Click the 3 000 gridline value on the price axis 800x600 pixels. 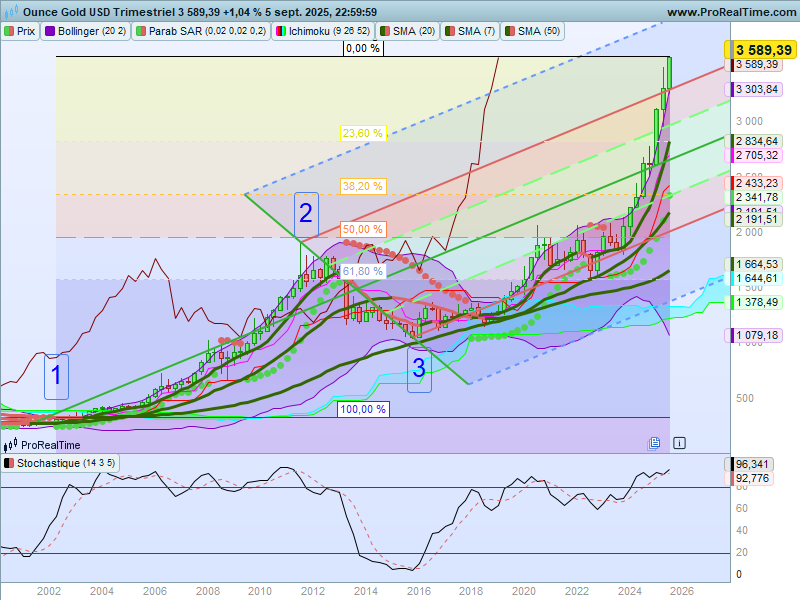(749, 121)
